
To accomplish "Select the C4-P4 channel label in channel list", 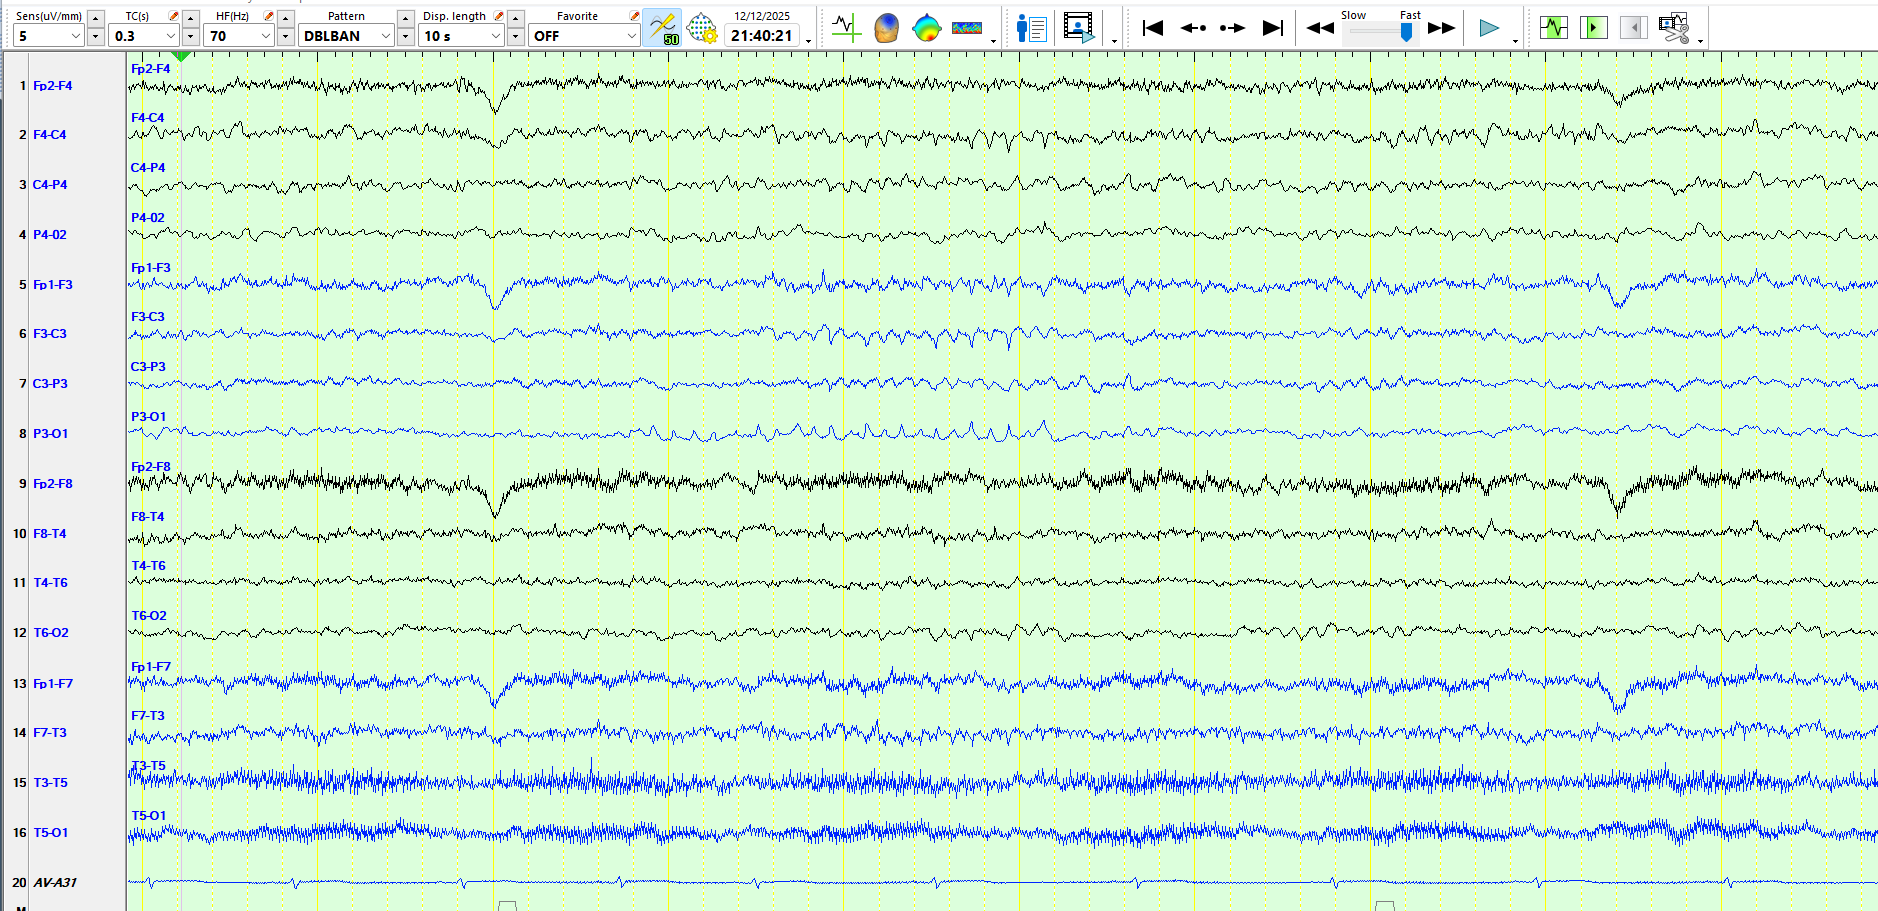I will pos(50,185).
